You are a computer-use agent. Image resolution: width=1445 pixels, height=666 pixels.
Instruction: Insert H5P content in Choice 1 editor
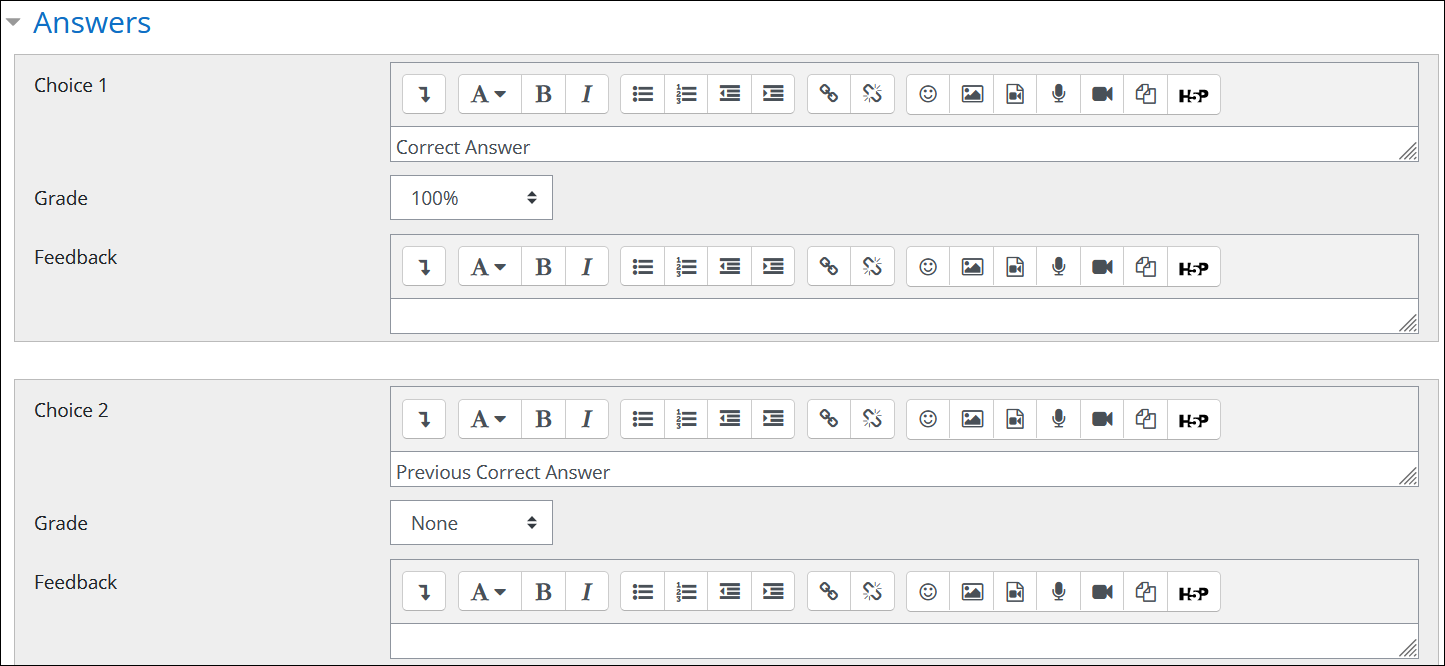[x=1194, y=94]
